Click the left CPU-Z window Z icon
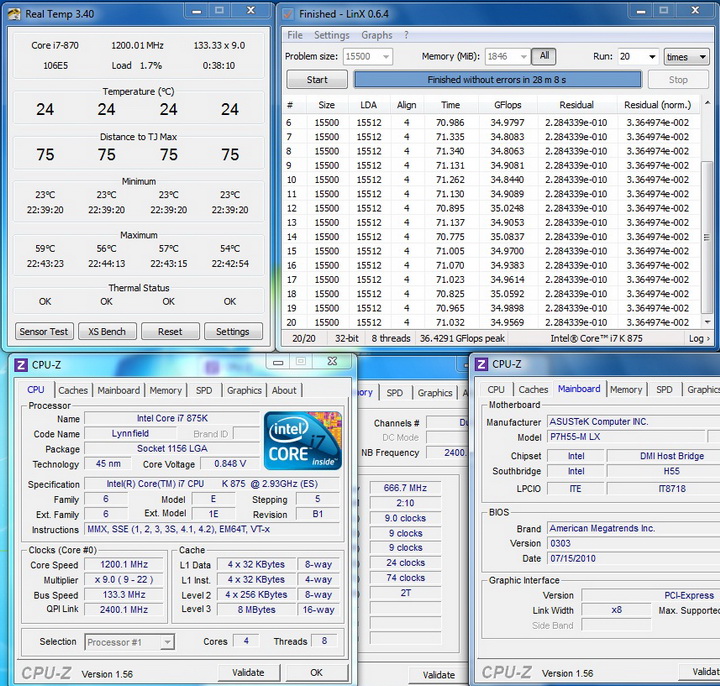The height and width of the screenshot is (686, 720). click(21, 365)
